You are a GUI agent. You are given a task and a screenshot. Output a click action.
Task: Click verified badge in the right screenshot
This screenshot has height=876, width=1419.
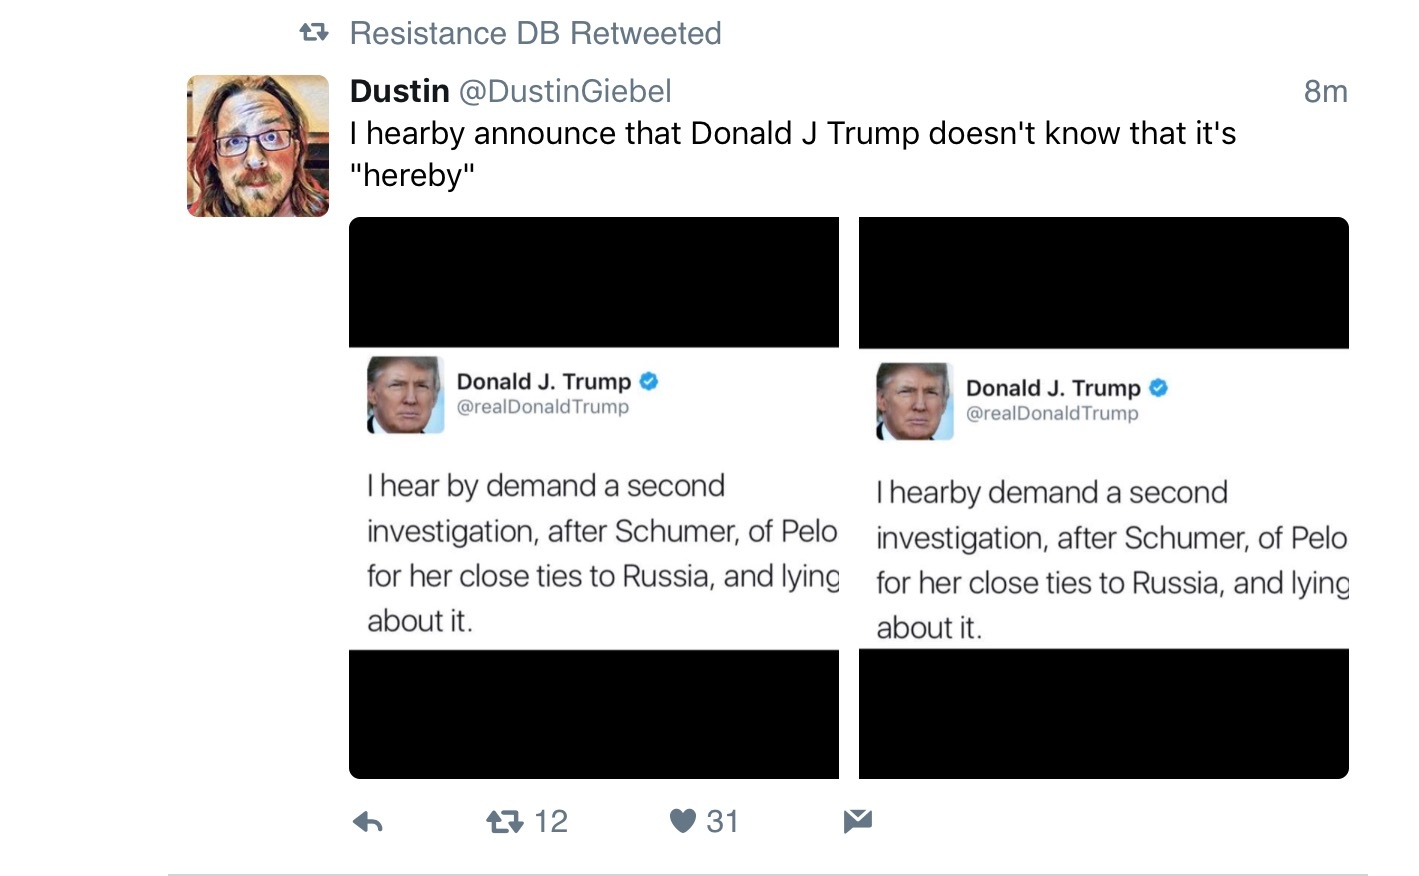pyautogui.click(x=1158, y=388)
